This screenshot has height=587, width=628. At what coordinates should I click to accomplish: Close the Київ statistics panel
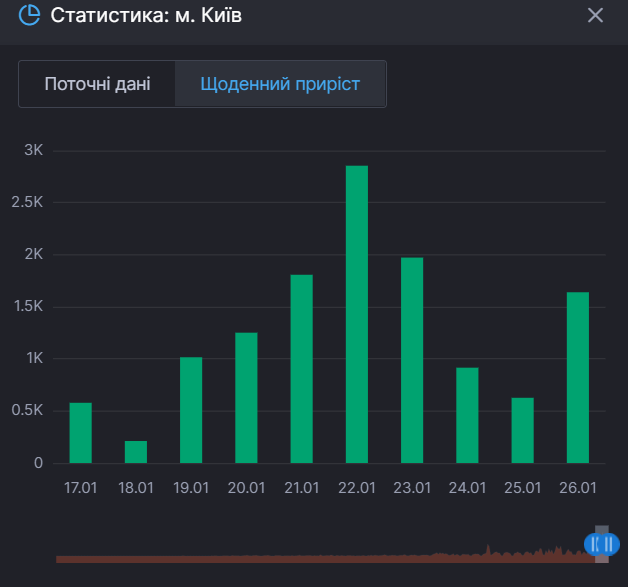coord(595,16)
